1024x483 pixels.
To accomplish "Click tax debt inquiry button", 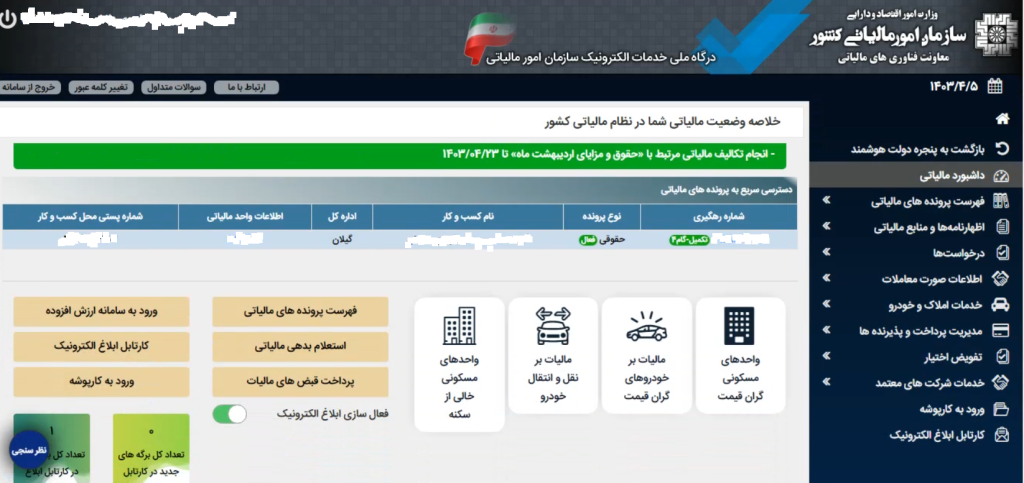I will [x=300, y=346].
